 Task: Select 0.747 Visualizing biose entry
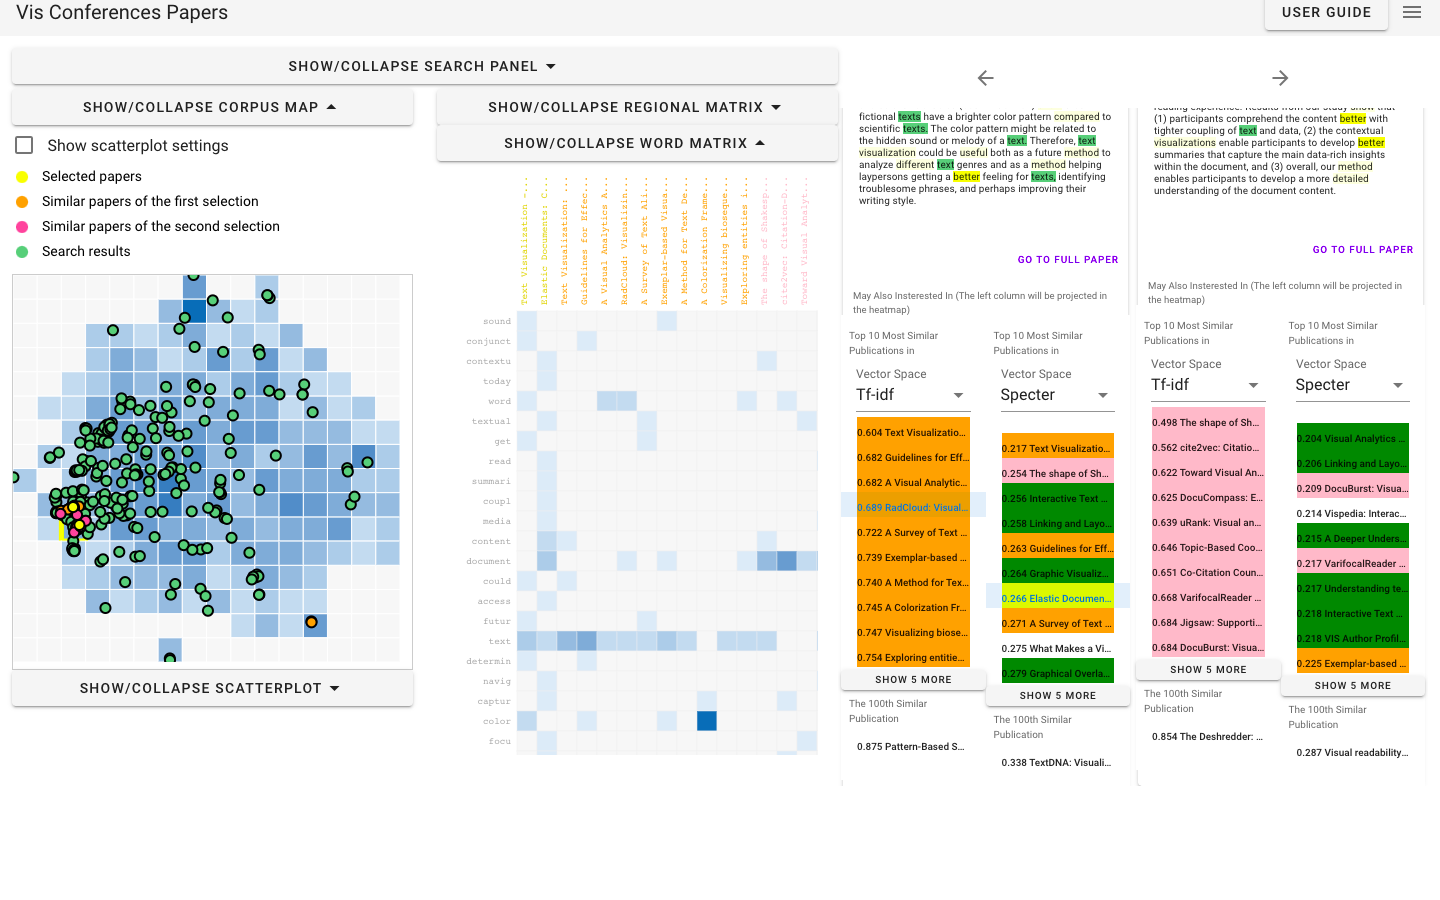point(913,633)
